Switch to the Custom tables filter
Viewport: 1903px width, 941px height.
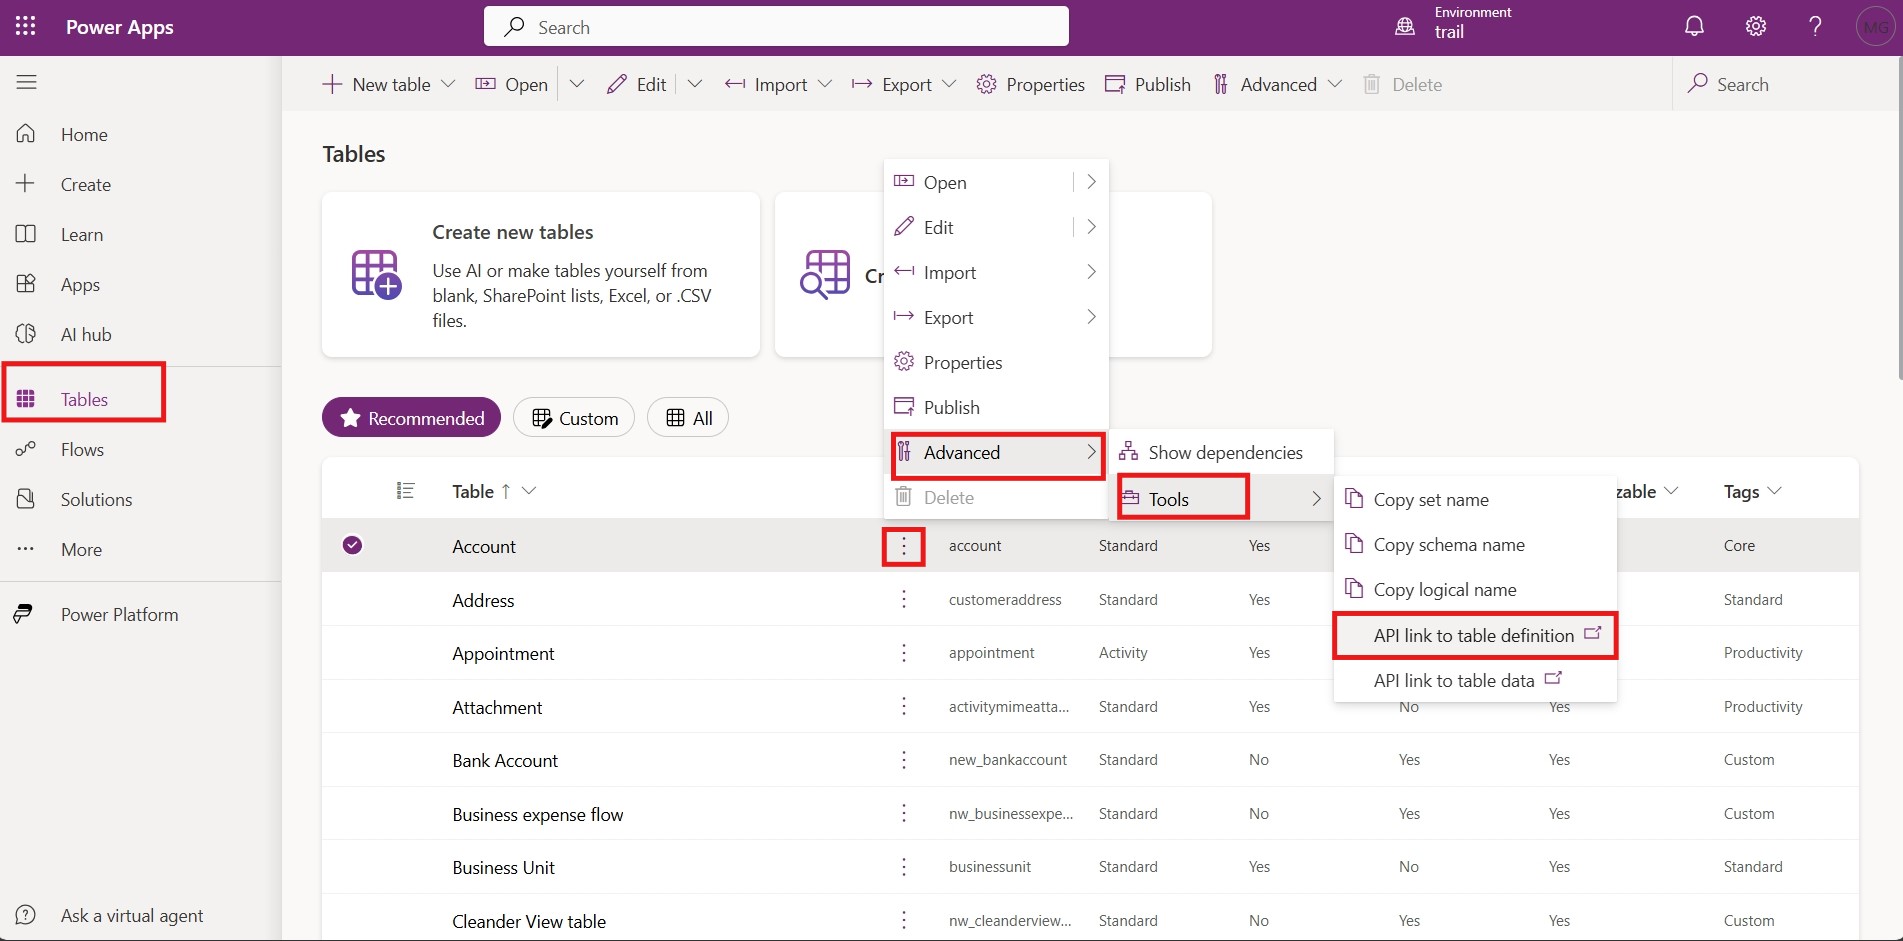[575, 418]
